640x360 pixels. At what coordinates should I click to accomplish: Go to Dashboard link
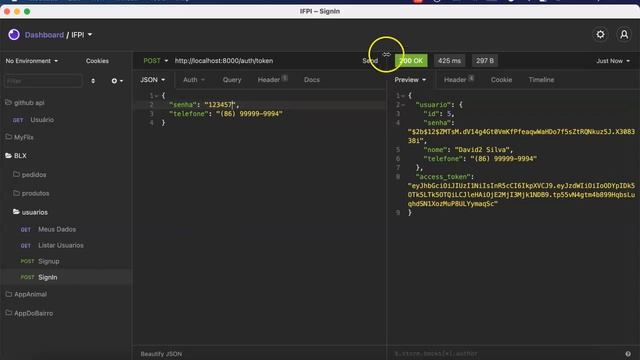(x=44, y=35)
